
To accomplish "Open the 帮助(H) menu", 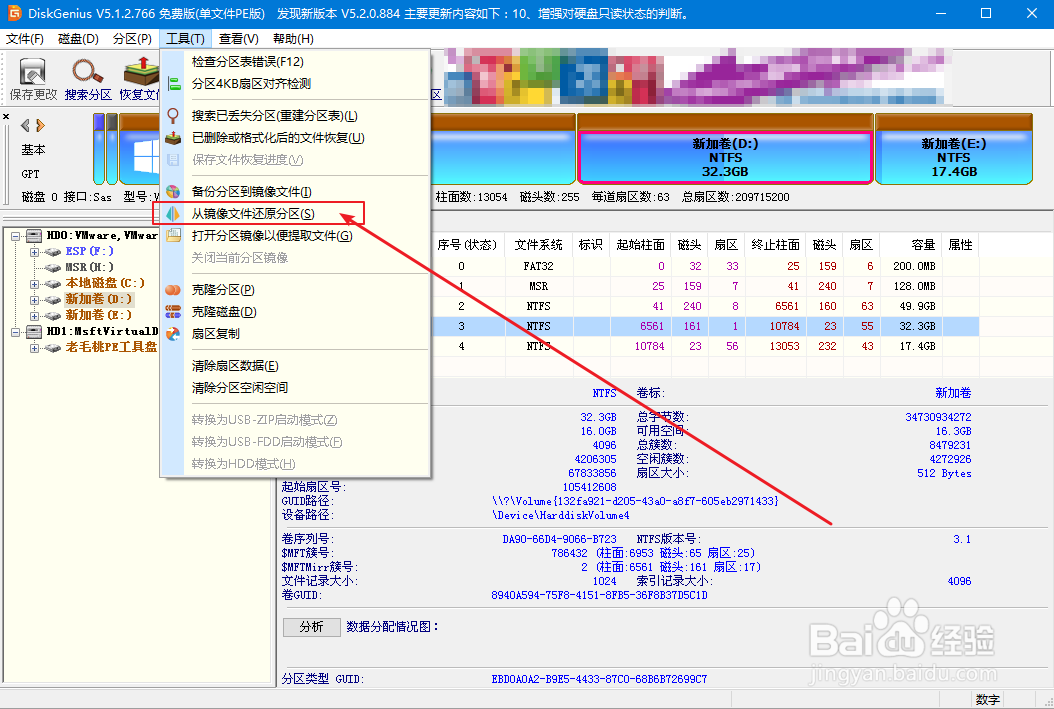I will (x=293, y=39).
